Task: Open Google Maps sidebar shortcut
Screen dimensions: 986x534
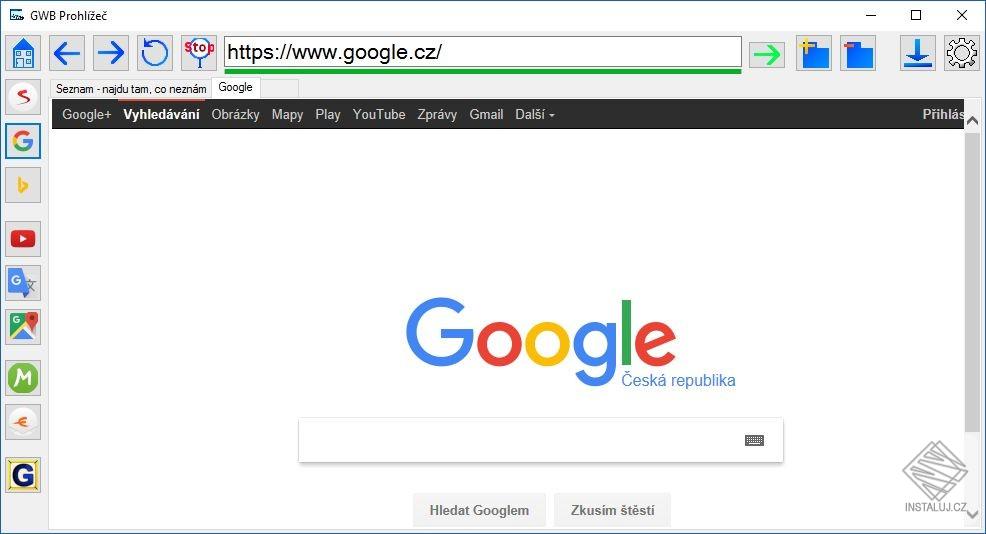Action: (23, 327)
